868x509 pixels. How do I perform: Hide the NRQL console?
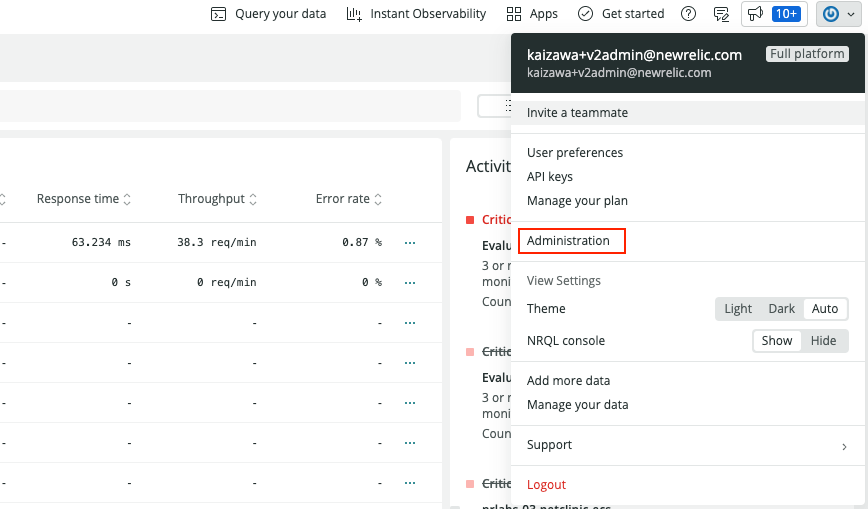click(823, 341)
